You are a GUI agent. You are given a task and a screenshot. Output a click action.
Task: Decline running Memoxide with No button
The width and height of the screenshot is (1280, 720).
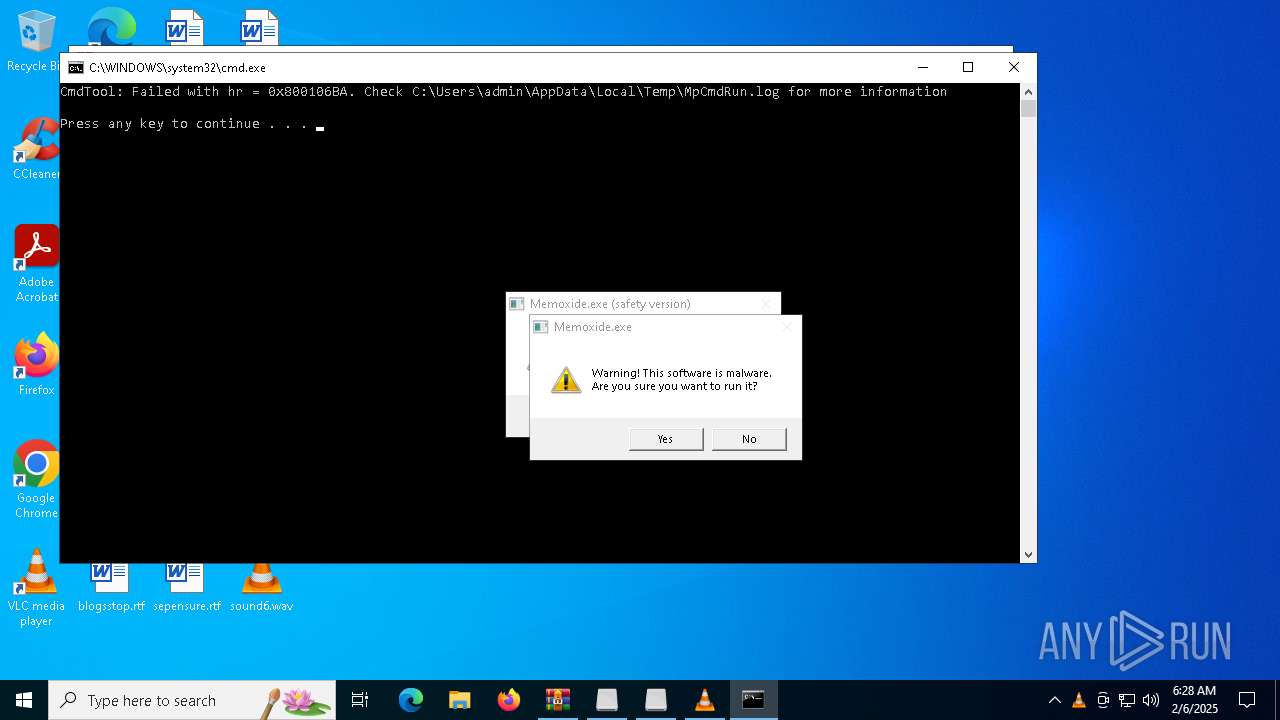tap(749, 439)
